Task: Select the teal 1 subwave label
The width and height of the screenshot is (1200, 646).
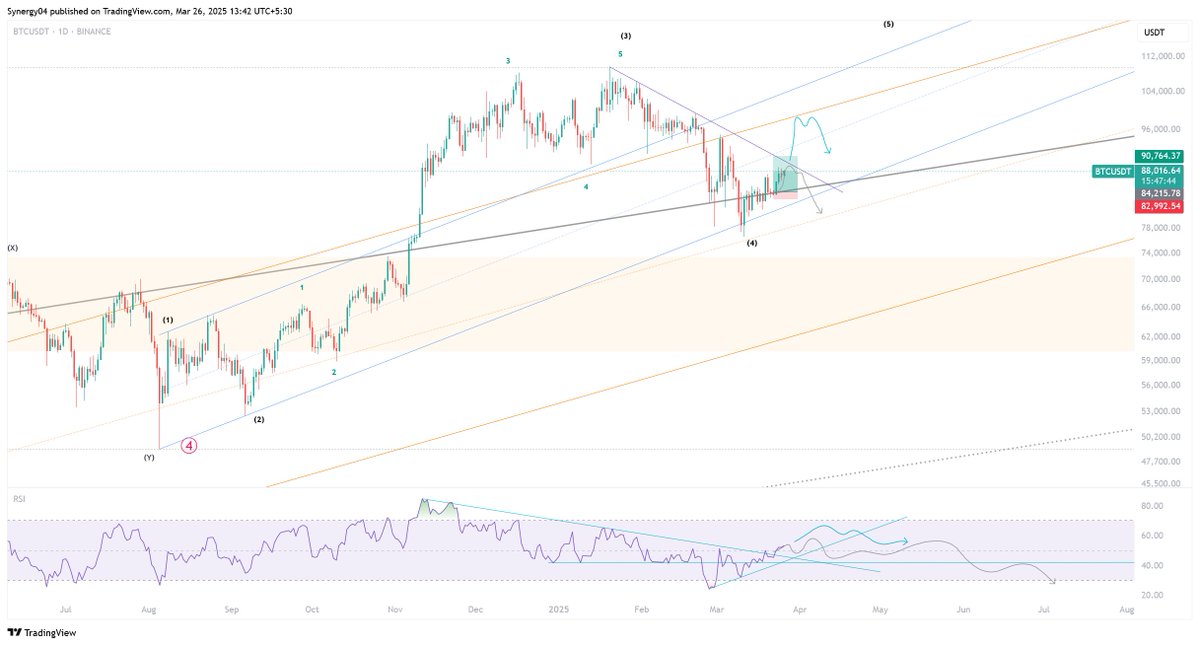Action: click(x=302, y=288)
